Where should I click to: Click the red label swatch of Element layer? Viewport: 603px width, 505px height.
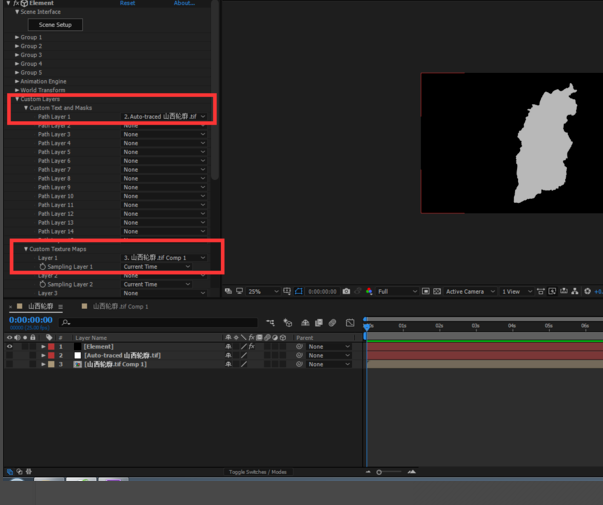pyautogui.click(x=51, y=347)
